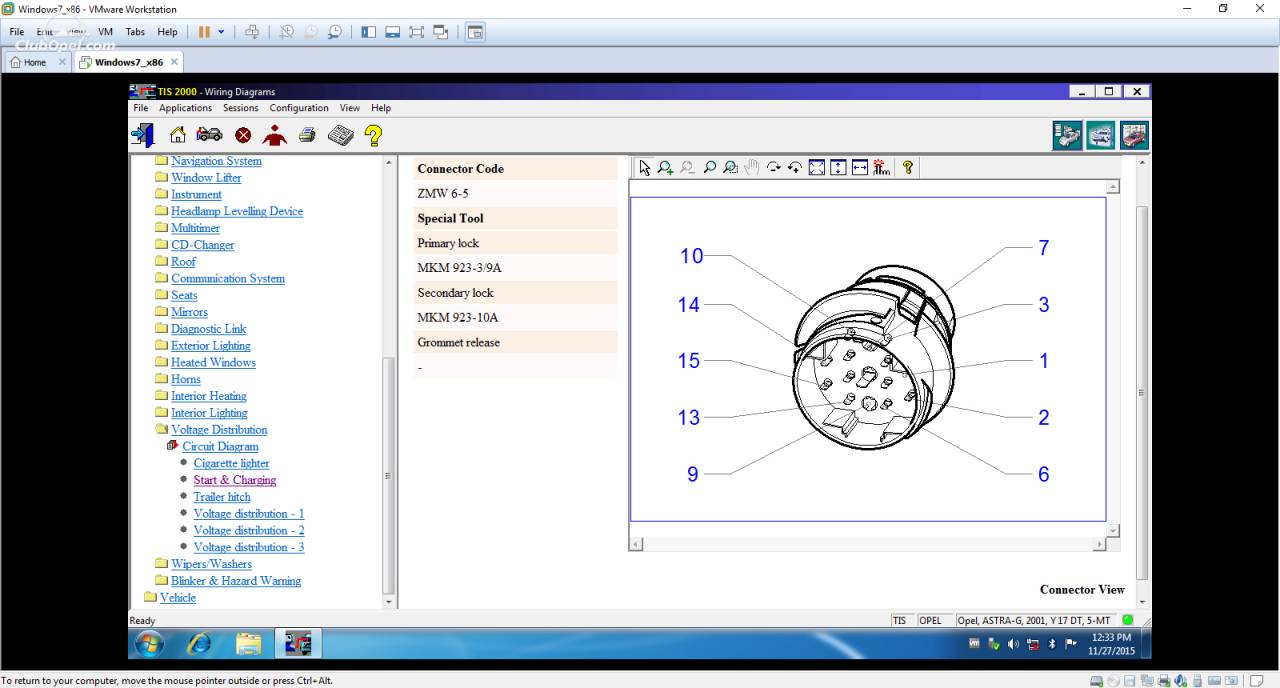The height and width of the screenshot is (688, 1280).
Task: Toggle the VMware library sidebar view
Action: point(369,32)
